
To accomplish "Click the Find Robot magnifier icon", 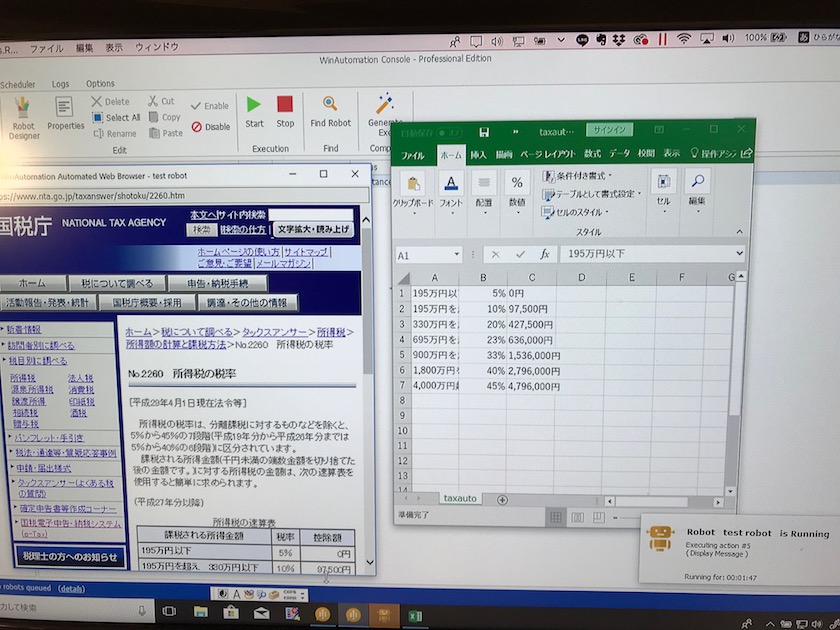I will click(330, 103).
